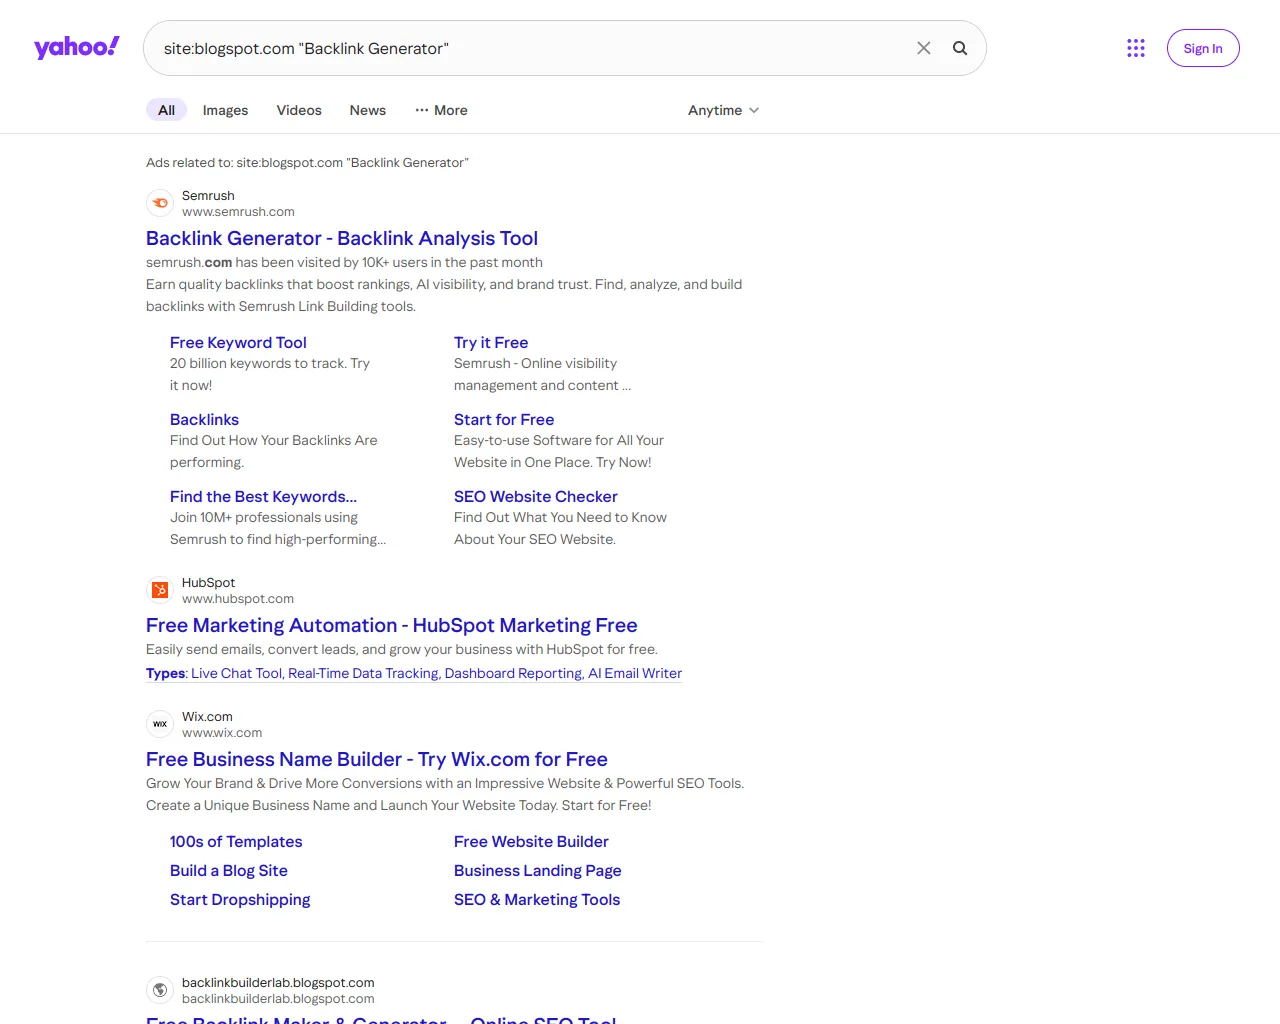Open the More menu
Viewport: 1280px width, 1024px height.
441,110
